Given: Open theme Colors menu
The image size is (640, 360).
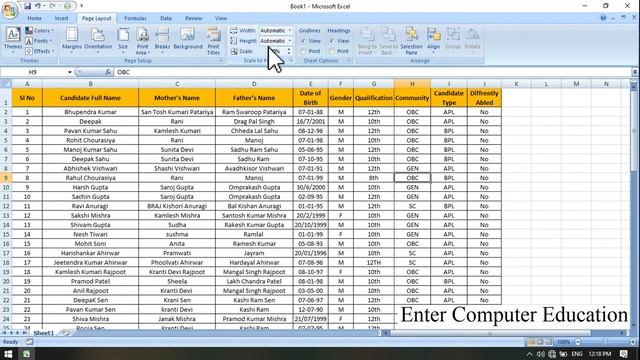Looking at the screenshot, I should tap(40, 31).
